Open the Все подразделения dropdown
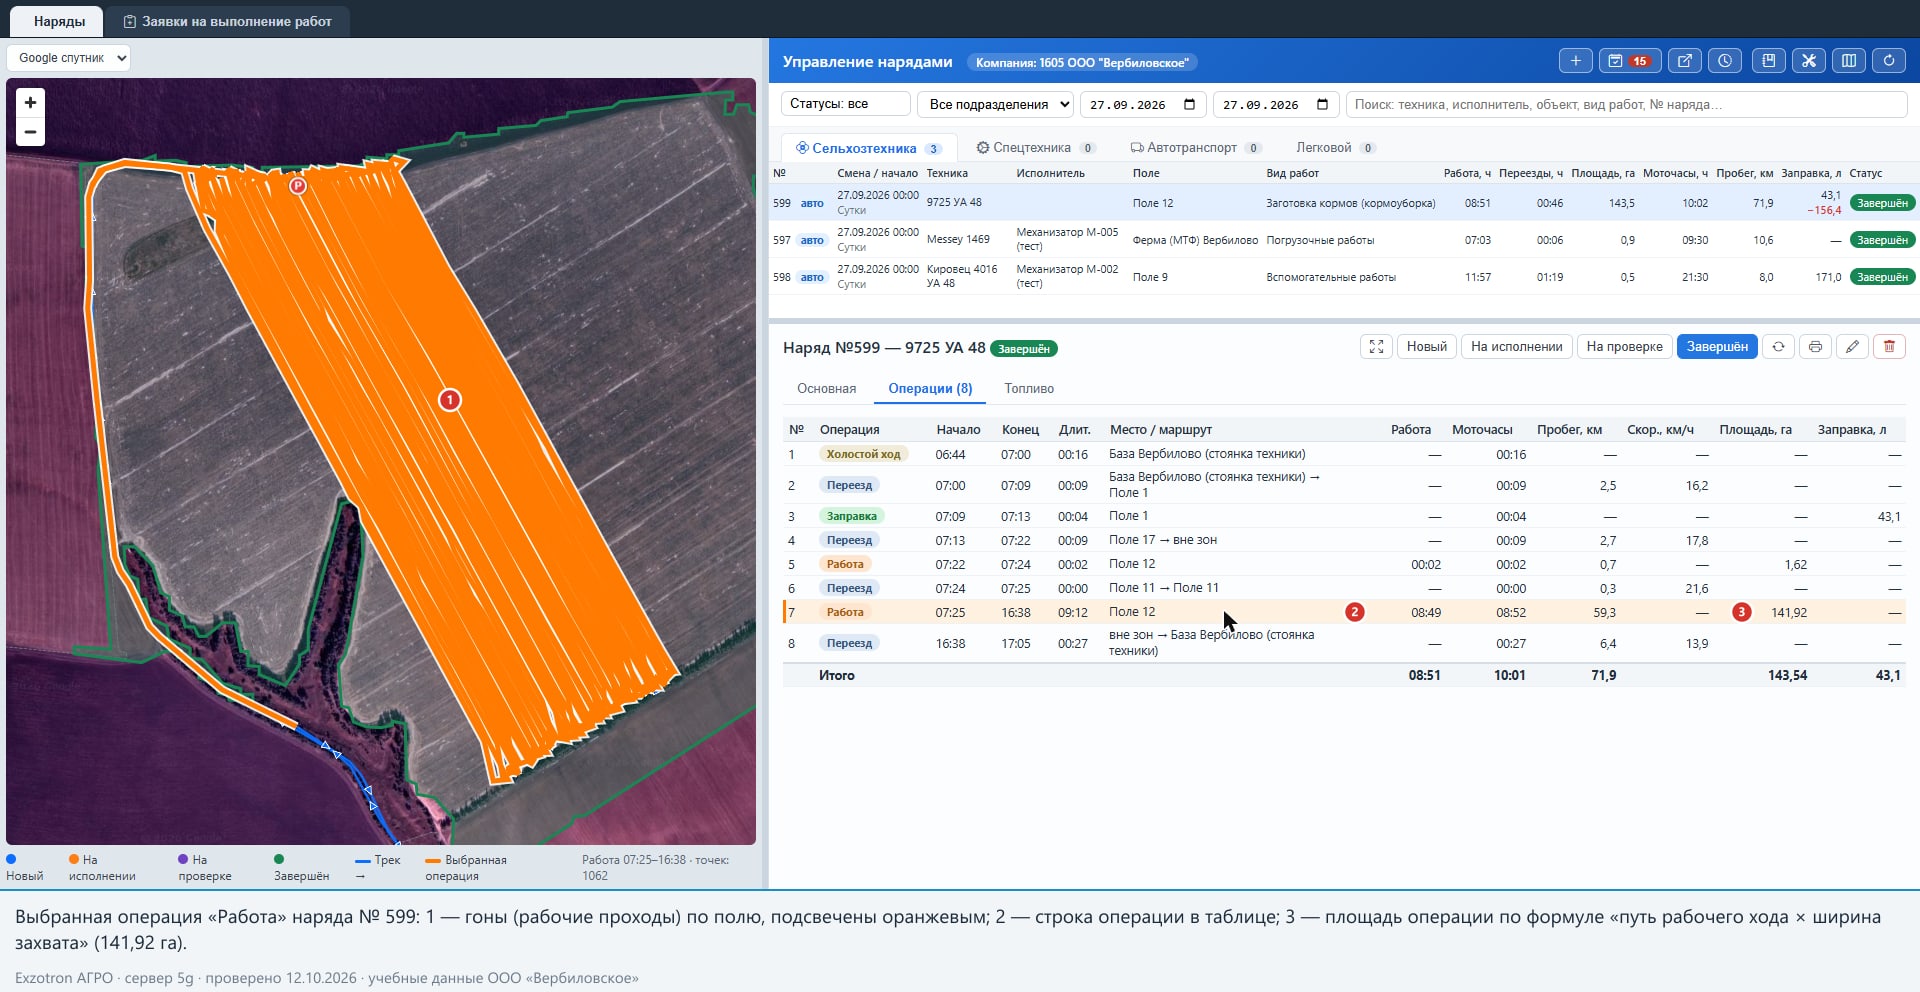Image resolution: width=1920 pixels, height=992 pixels. click(996, 104)
